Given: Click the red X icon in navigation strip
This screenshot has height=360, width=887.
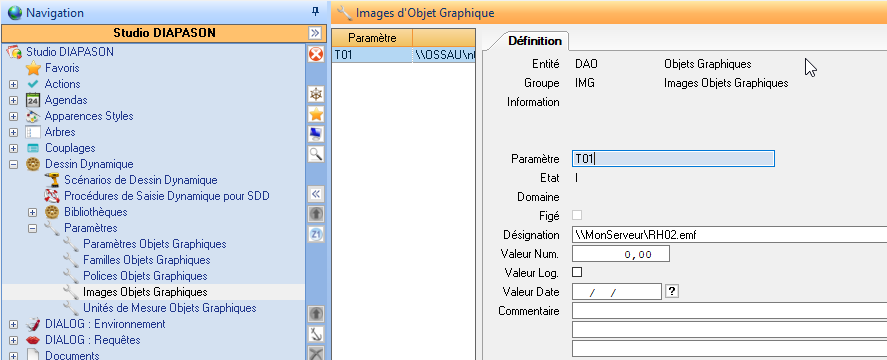Looking at the screenshot, I should click(x=316, y=54).
